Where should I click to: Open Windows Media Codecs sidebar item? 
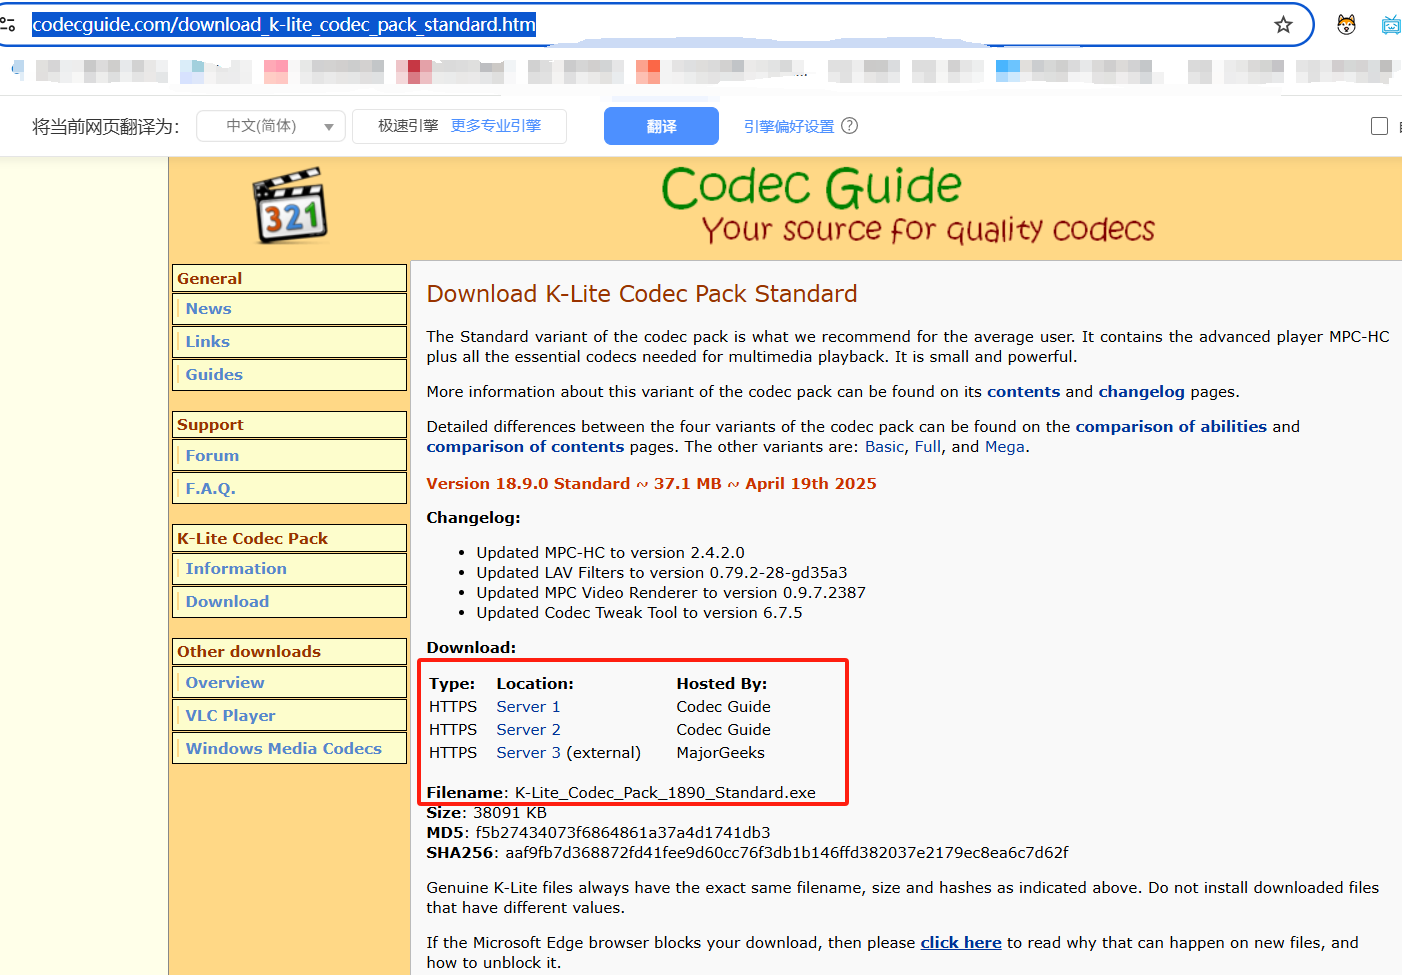[289, 749]
